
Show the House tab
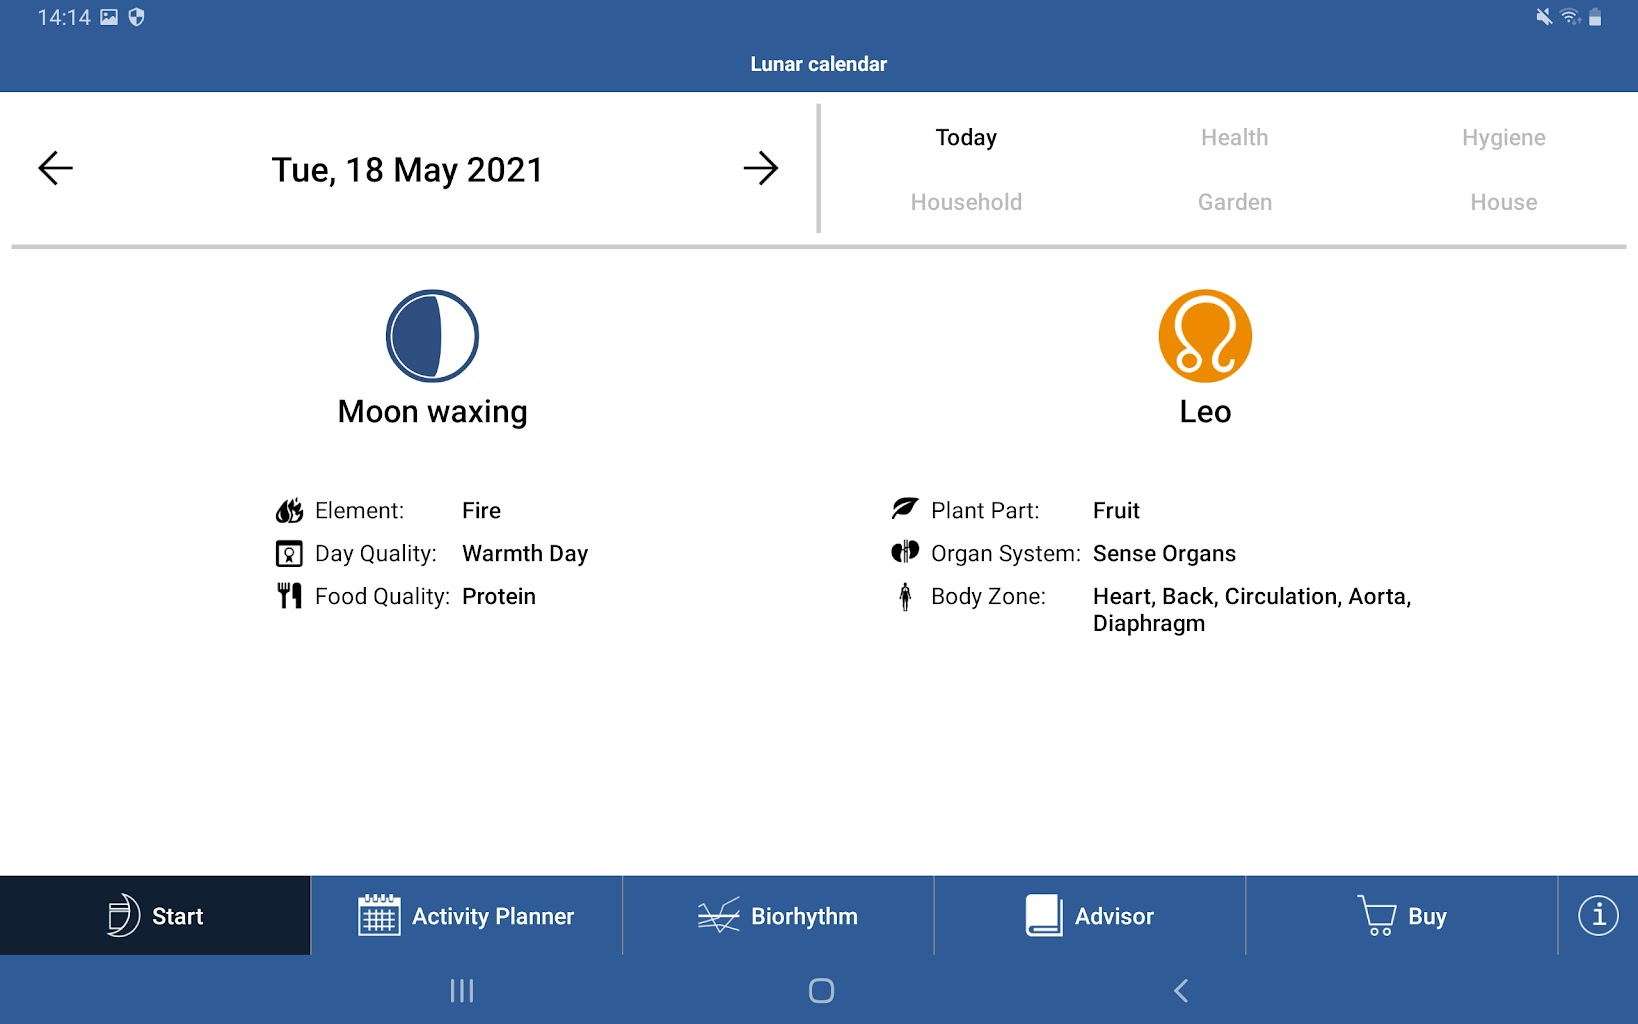(1502, 202)
